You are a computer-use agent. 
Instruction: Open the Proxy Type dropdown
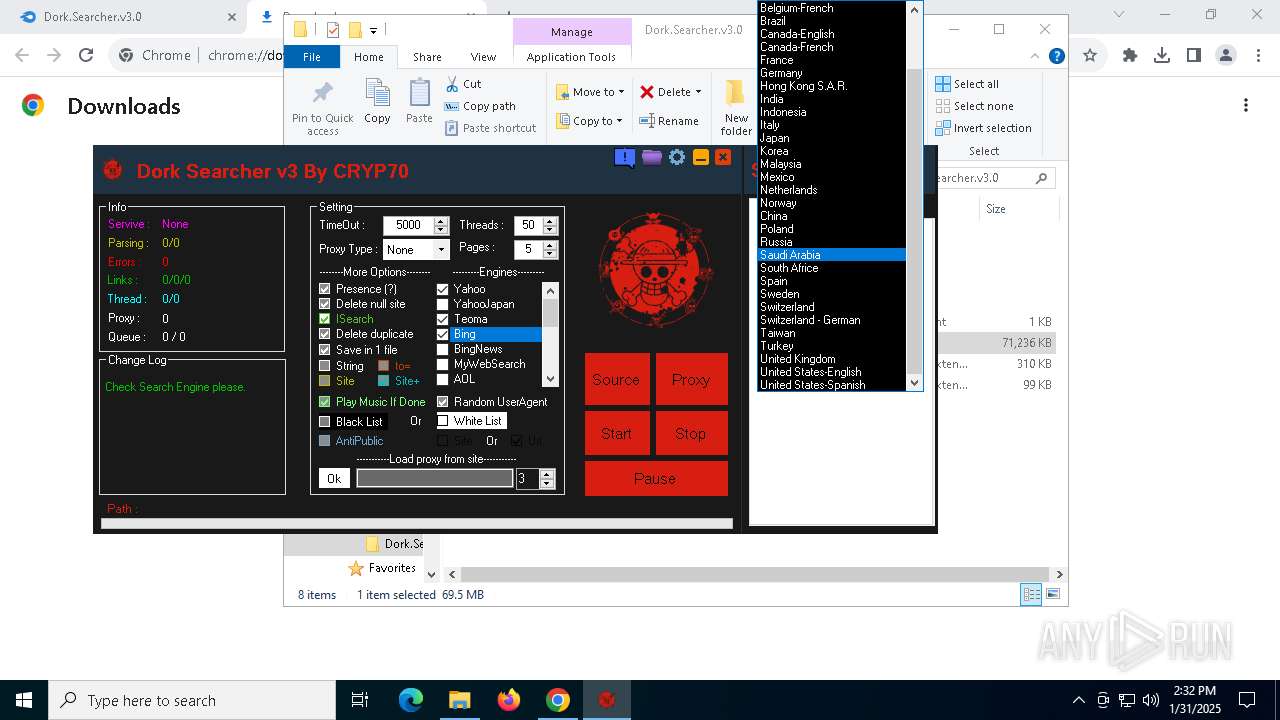tap(442, 249)
